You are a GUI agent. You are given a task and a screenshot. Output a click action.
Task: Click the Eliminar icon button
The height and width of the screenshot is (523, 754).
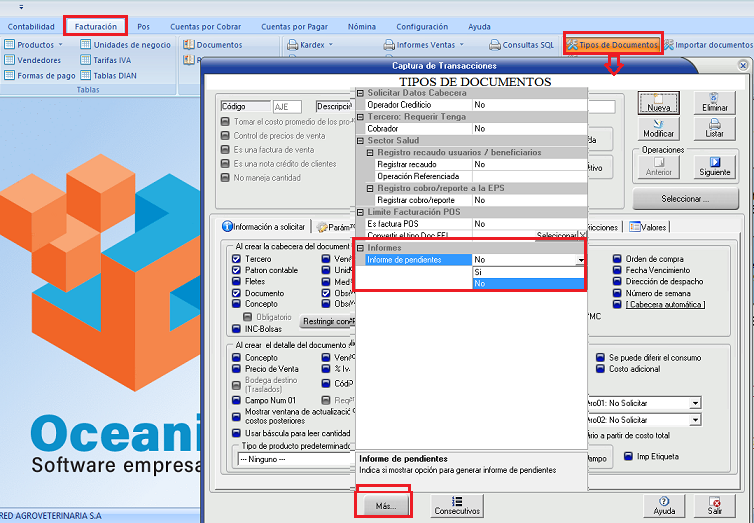coord(715,102)
